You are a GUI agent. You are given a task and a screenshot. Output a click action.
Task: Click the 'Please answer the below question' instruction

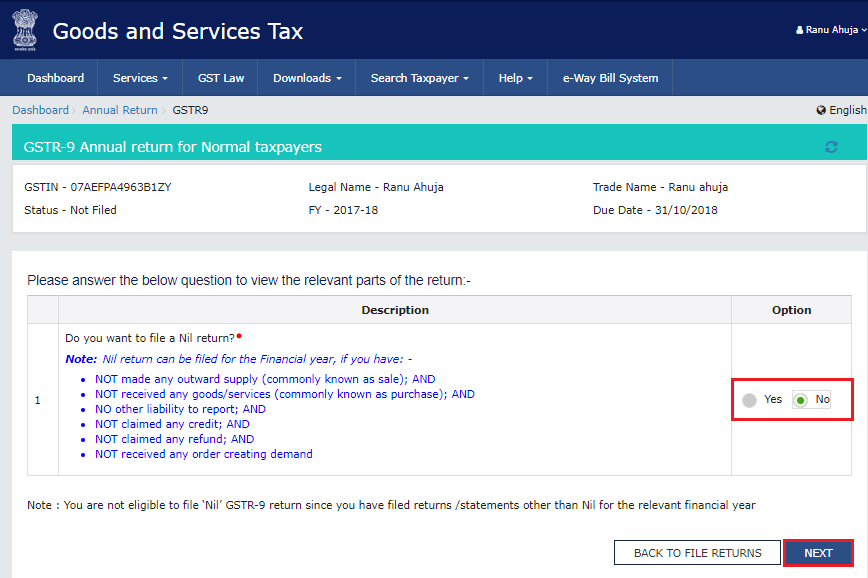(x=249, y=280)
